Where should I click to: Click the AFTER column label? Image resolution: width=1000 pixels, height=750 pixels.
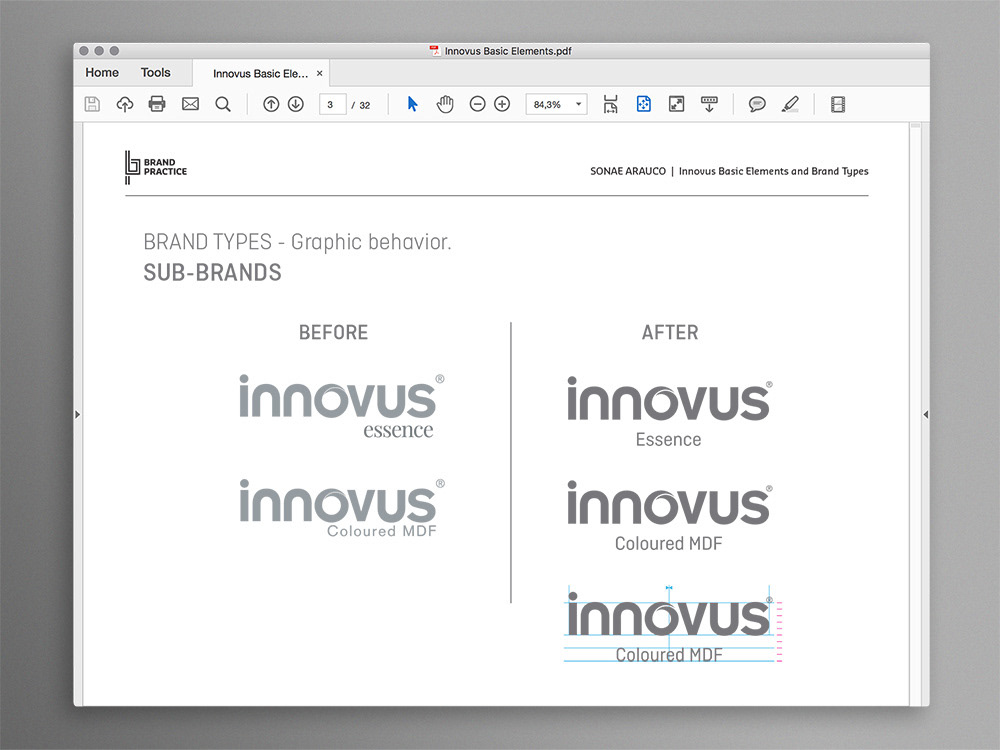click(x=670, y=332)
